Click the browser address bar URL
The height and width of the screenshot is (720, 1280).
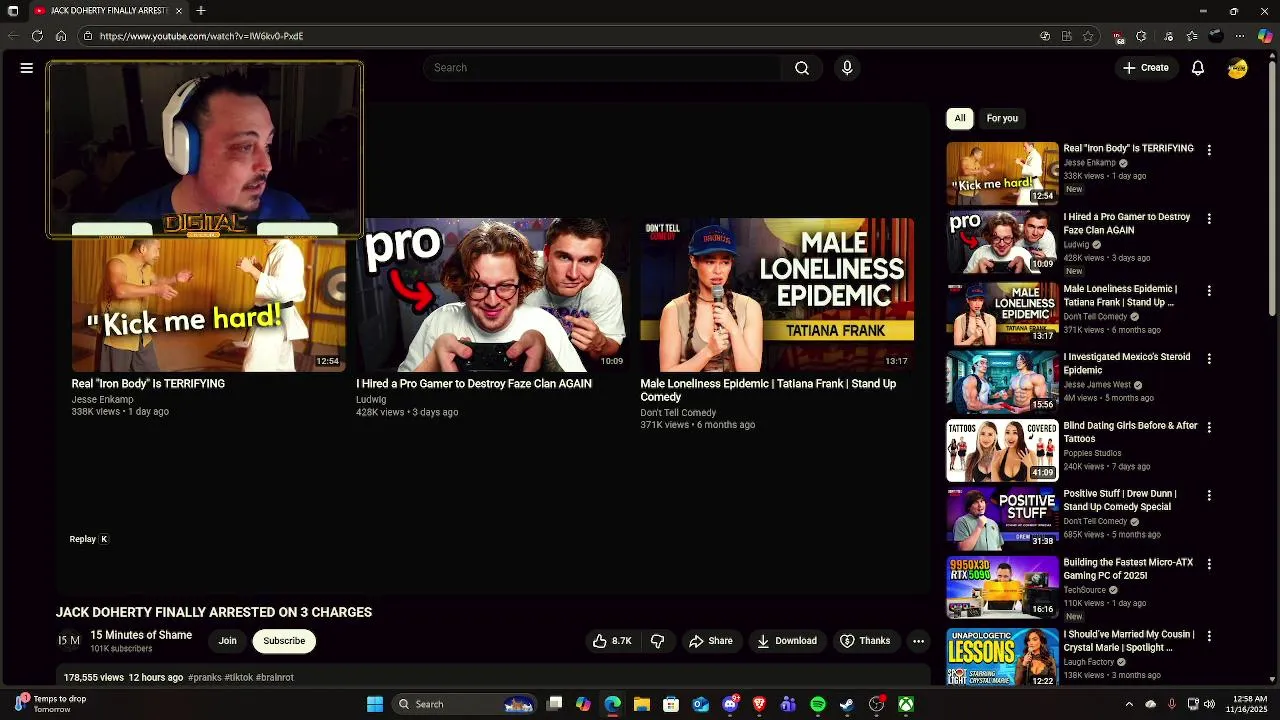pos(201,36)
